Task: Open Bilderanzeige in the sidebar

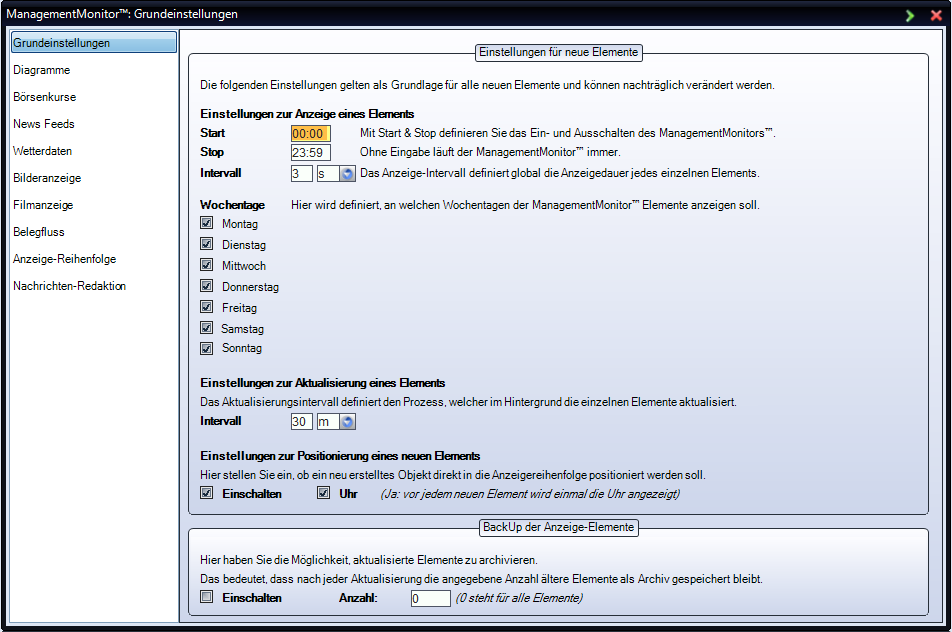Action: point(47,178)
